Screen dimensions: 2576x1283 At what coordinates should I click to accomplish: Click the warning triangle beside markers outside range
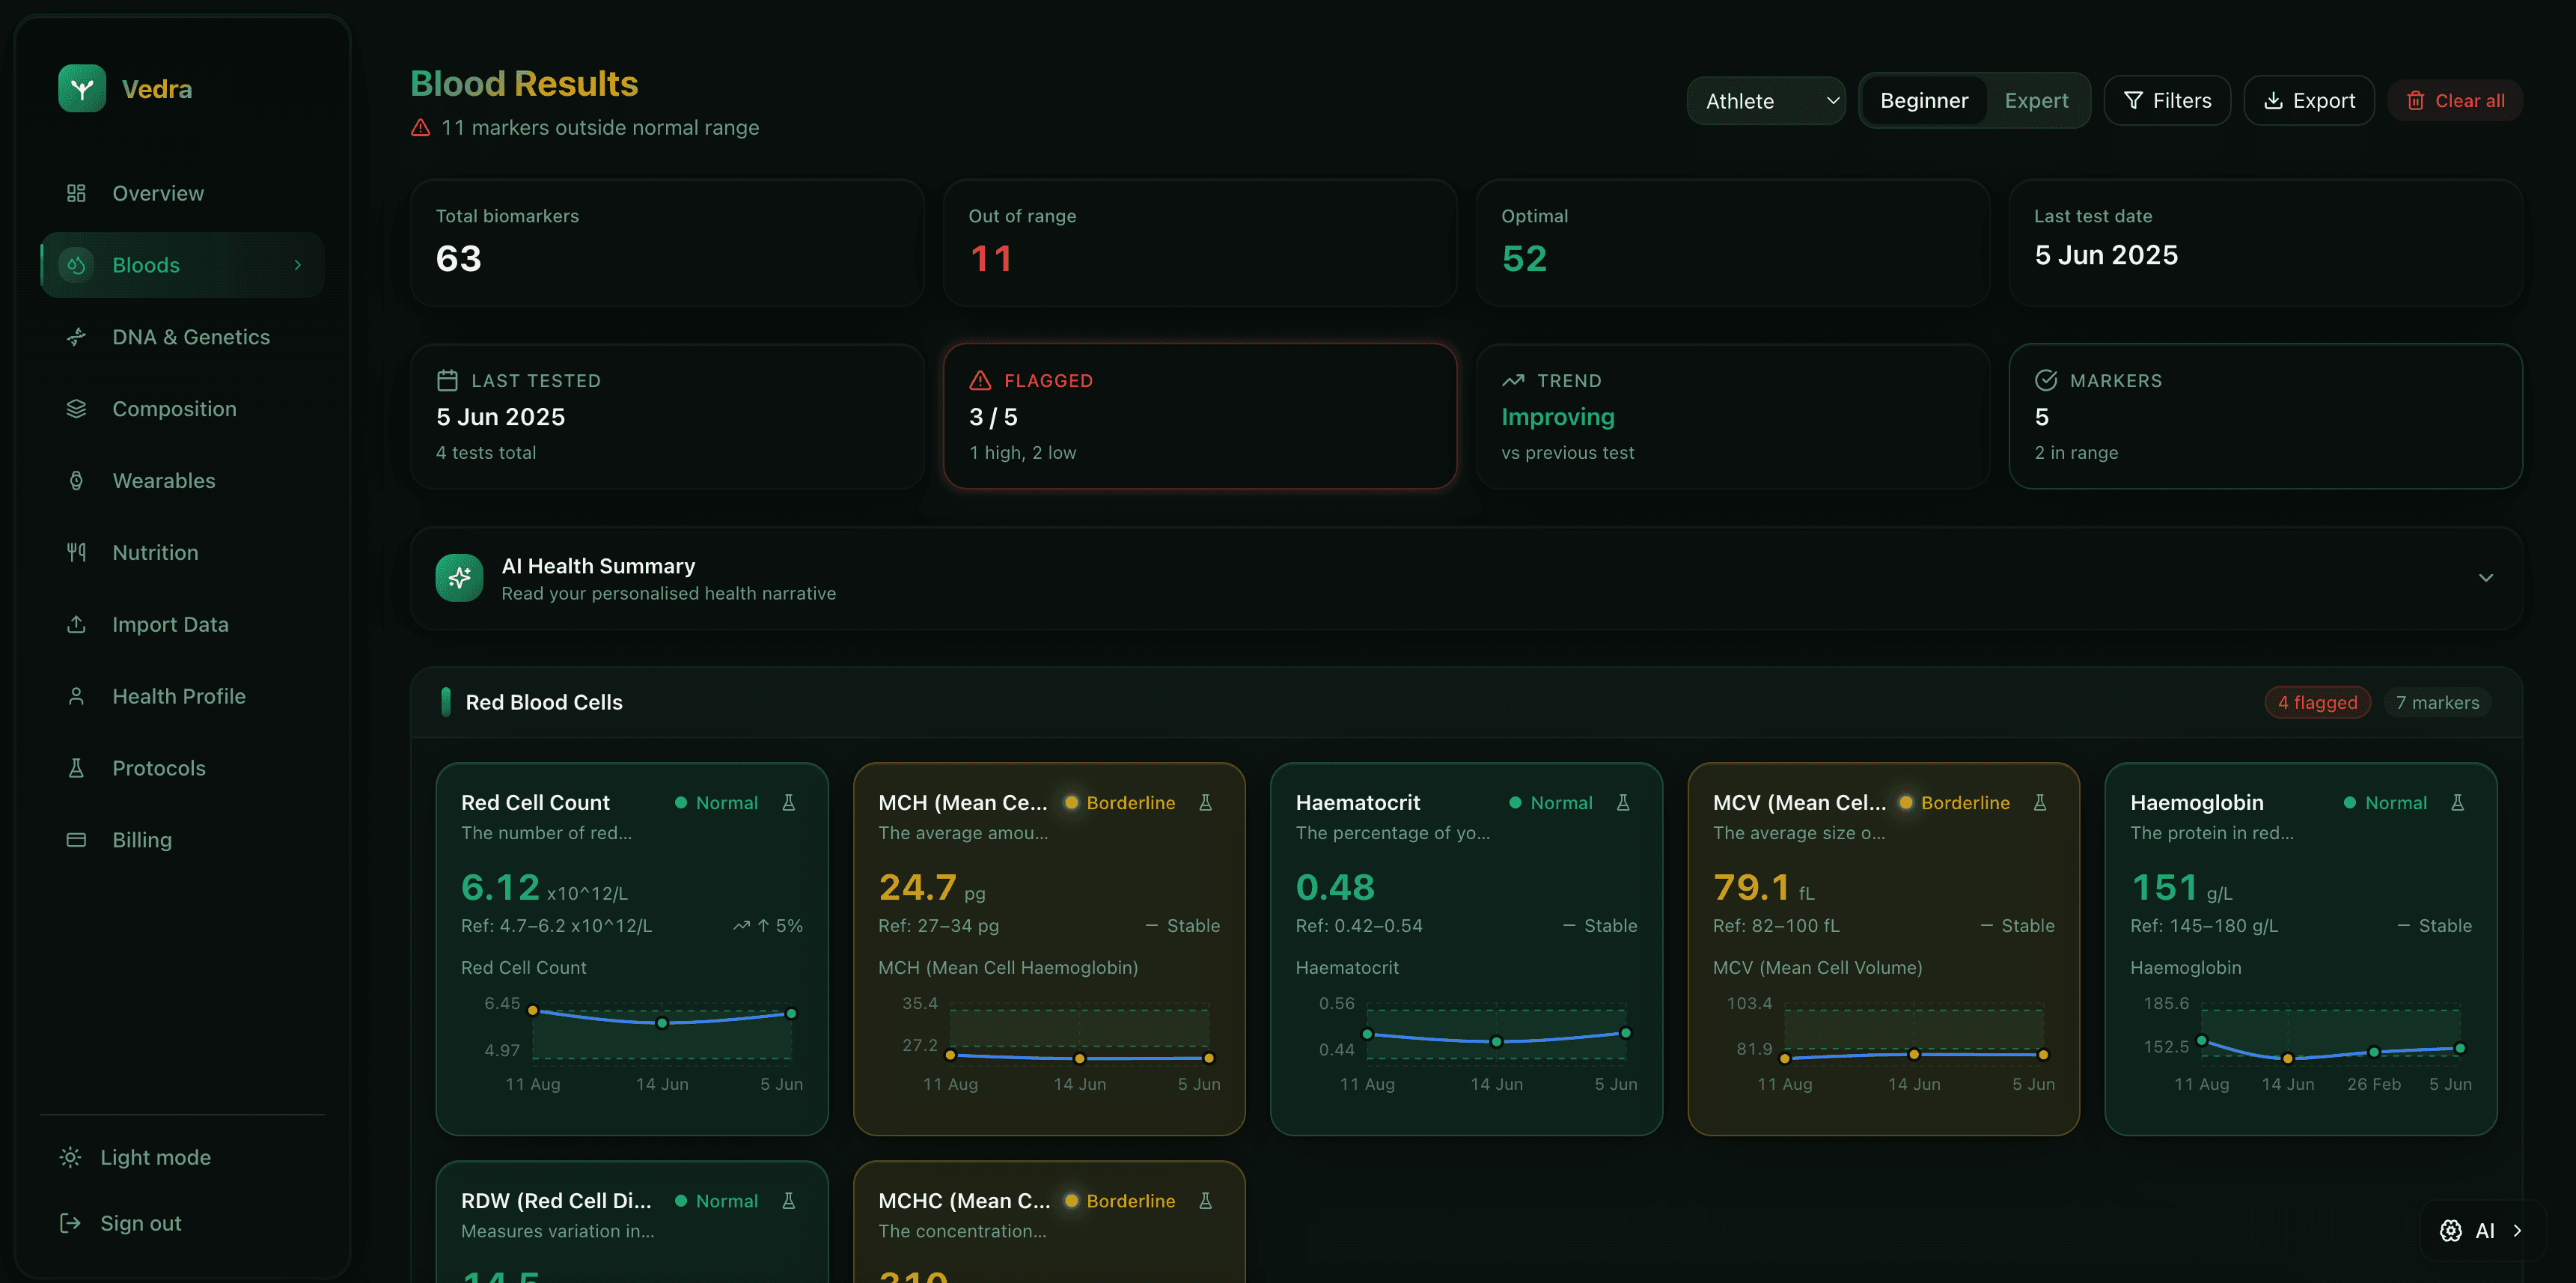point(421,128)
